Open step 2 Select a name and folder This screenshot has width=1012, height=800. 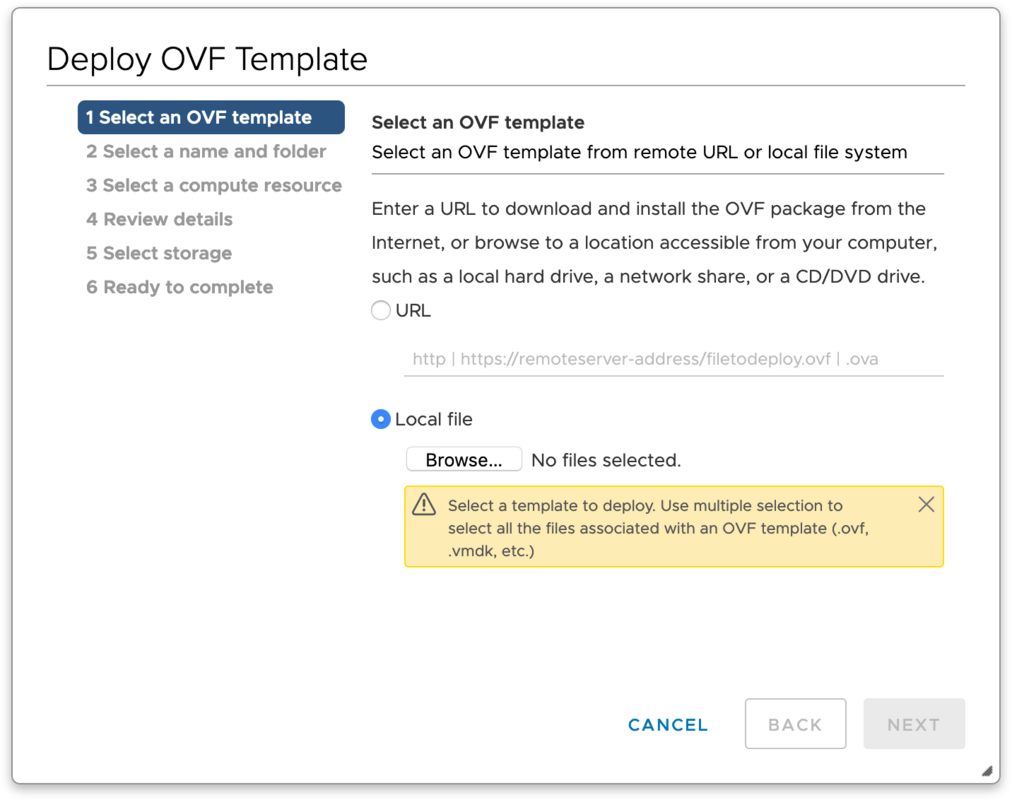206,151
